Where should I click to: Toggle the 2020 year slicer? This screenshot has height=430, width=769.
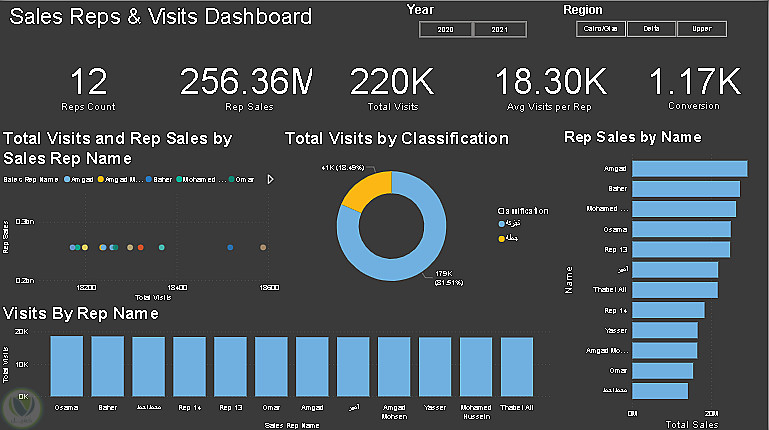click(445, 31)
